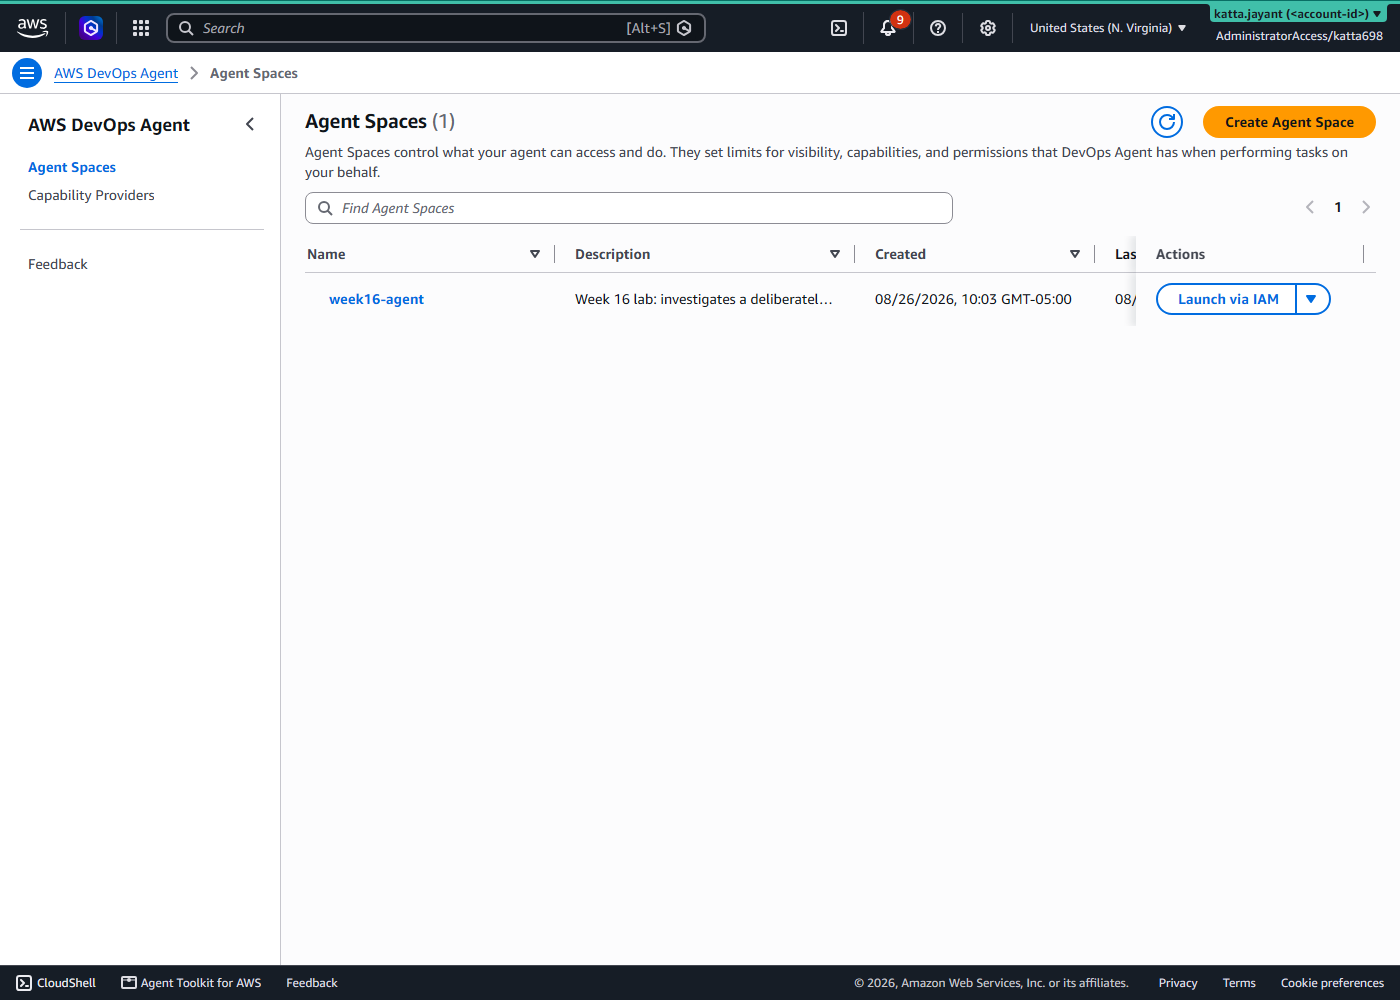Collapse the AWS DevOps Agent sidebar
Image resolution: width=1400 pixels, height=1000 pixels.
coord(250,124)
